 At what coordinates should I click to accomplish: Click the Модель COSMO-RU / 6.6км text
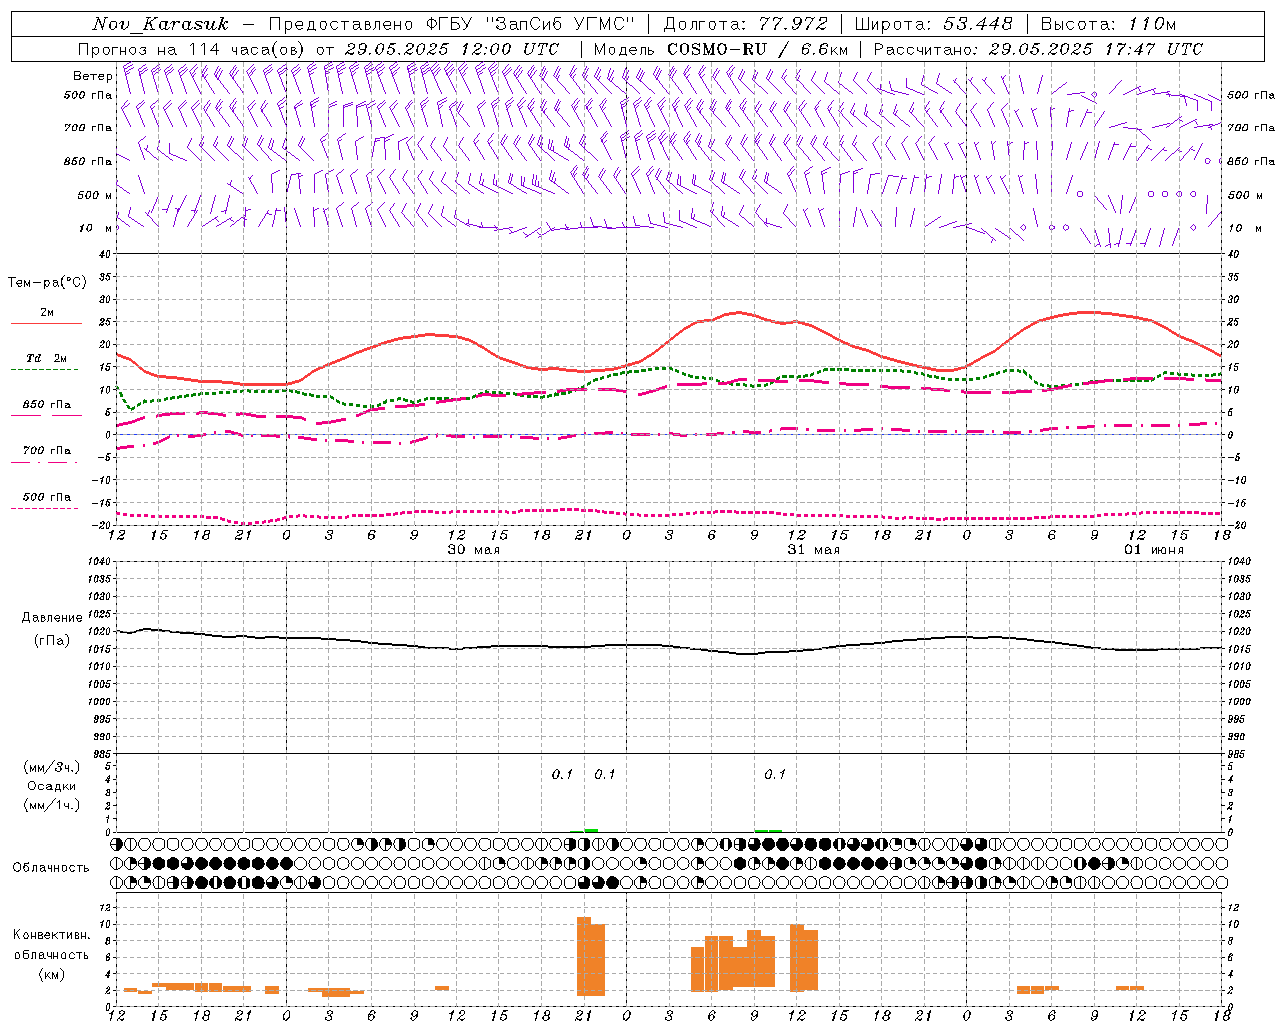click(721, 49)
